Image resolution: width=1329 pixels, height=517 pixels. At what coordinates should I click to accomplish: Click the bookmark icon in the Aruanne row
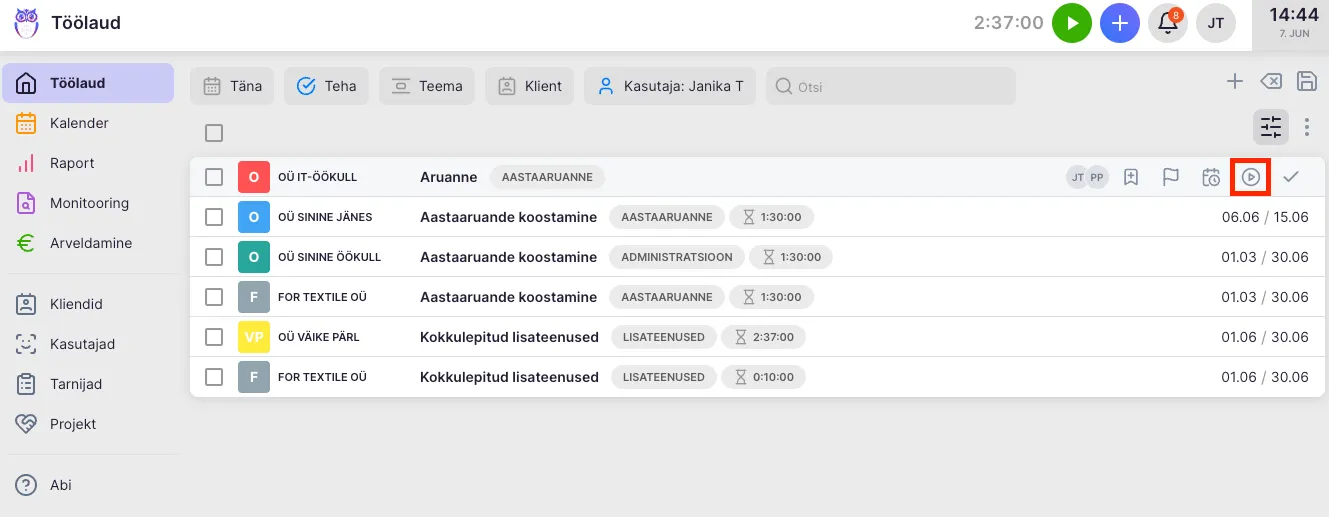pyautogui.click(x=1131, y=177)
